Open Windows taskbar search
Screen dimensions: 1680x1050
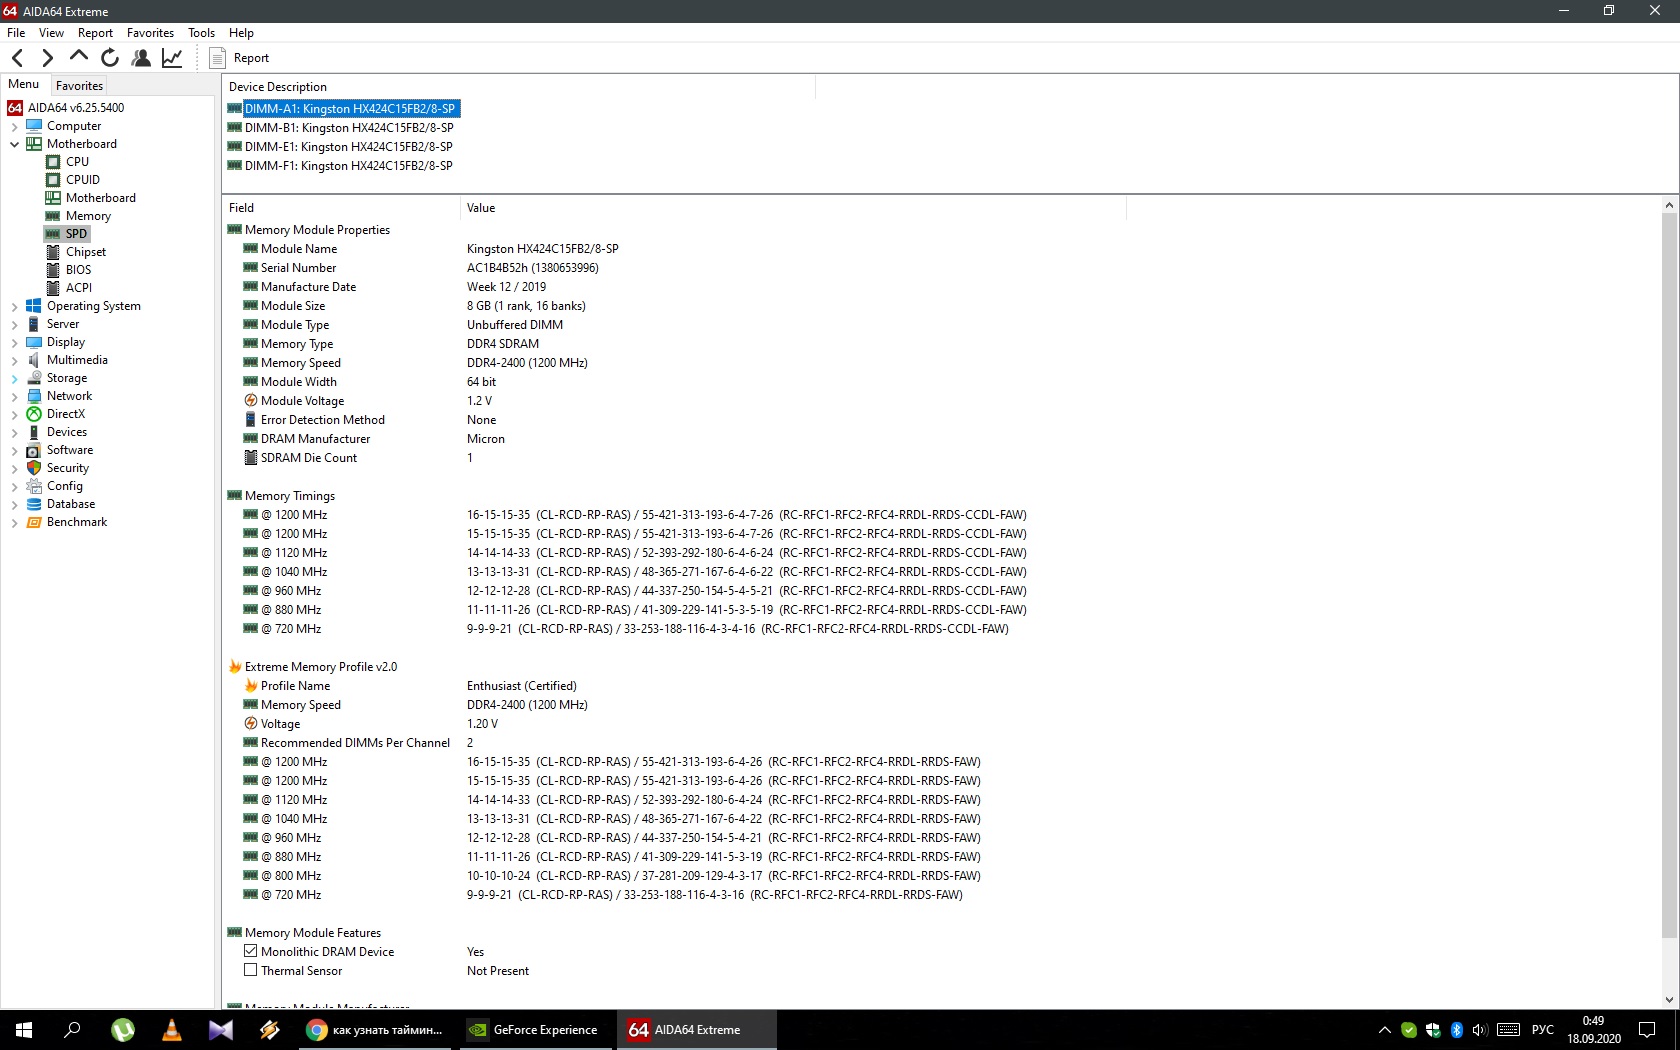[72, 1030]
